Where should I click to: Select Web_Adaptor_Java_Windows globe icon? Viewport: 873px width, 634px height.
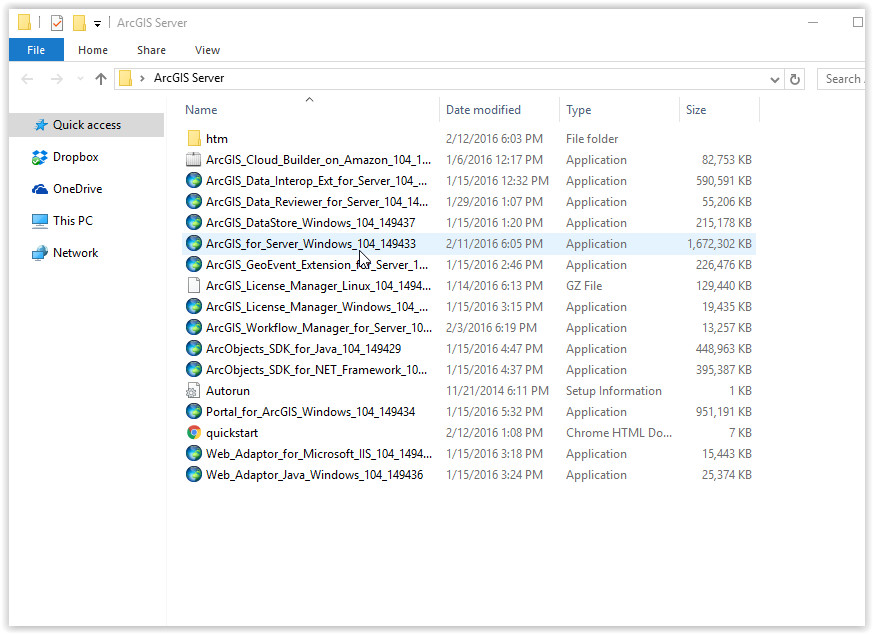tap(194, 475)
